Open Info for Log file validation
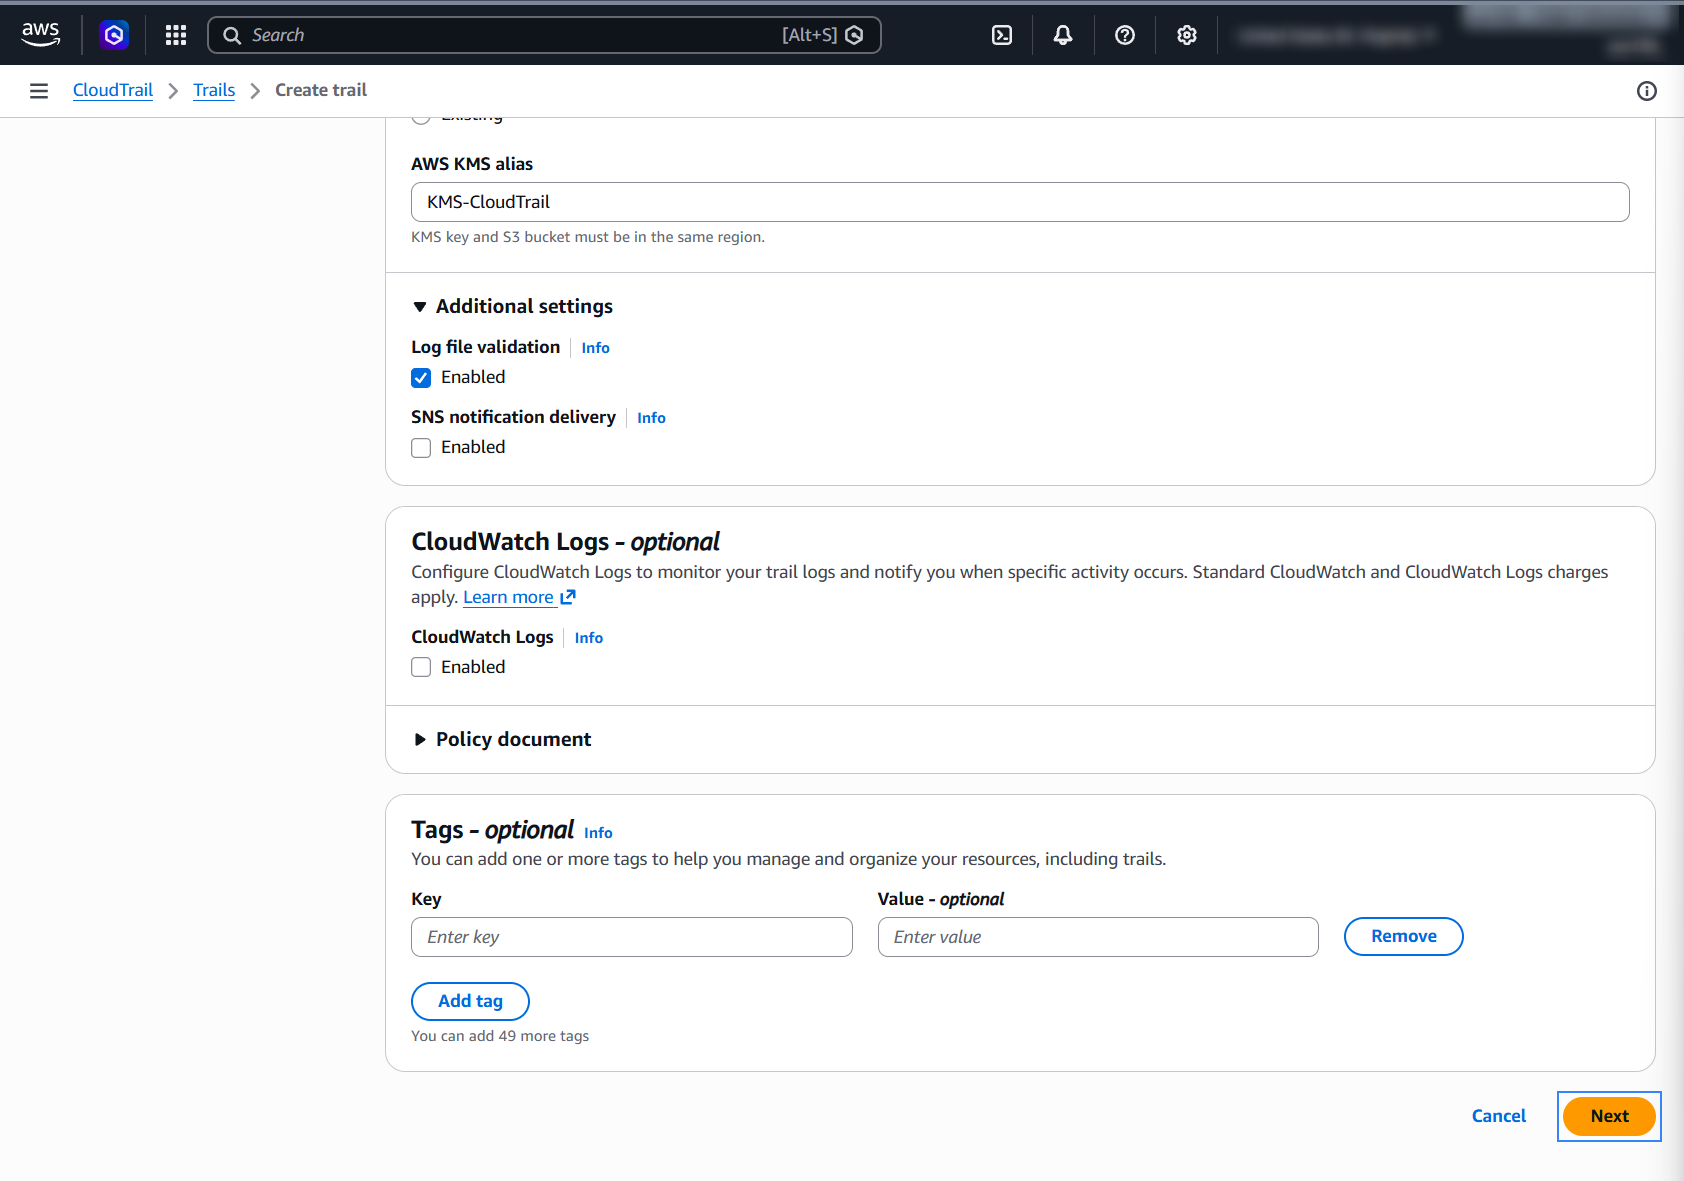 coord(595,348)
